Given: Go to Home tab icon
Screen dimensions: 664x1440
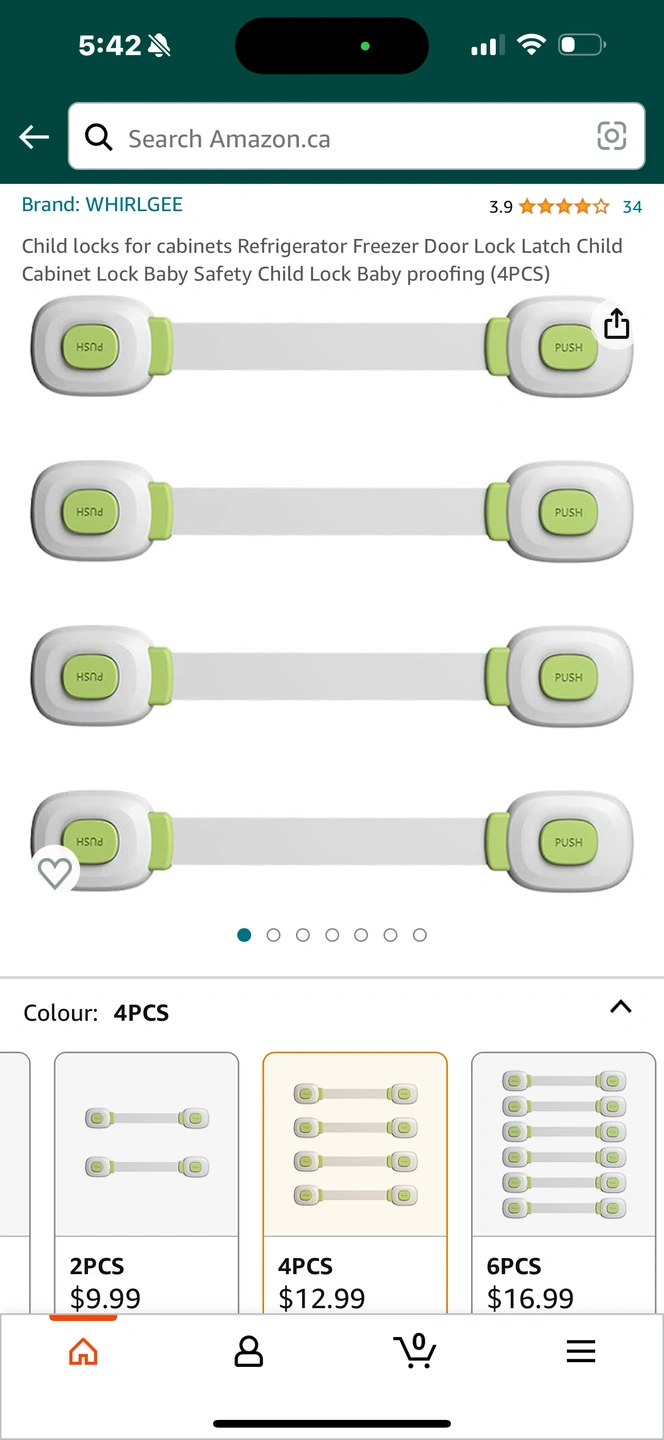Looking at the screenshot, I should (83, 1352).
